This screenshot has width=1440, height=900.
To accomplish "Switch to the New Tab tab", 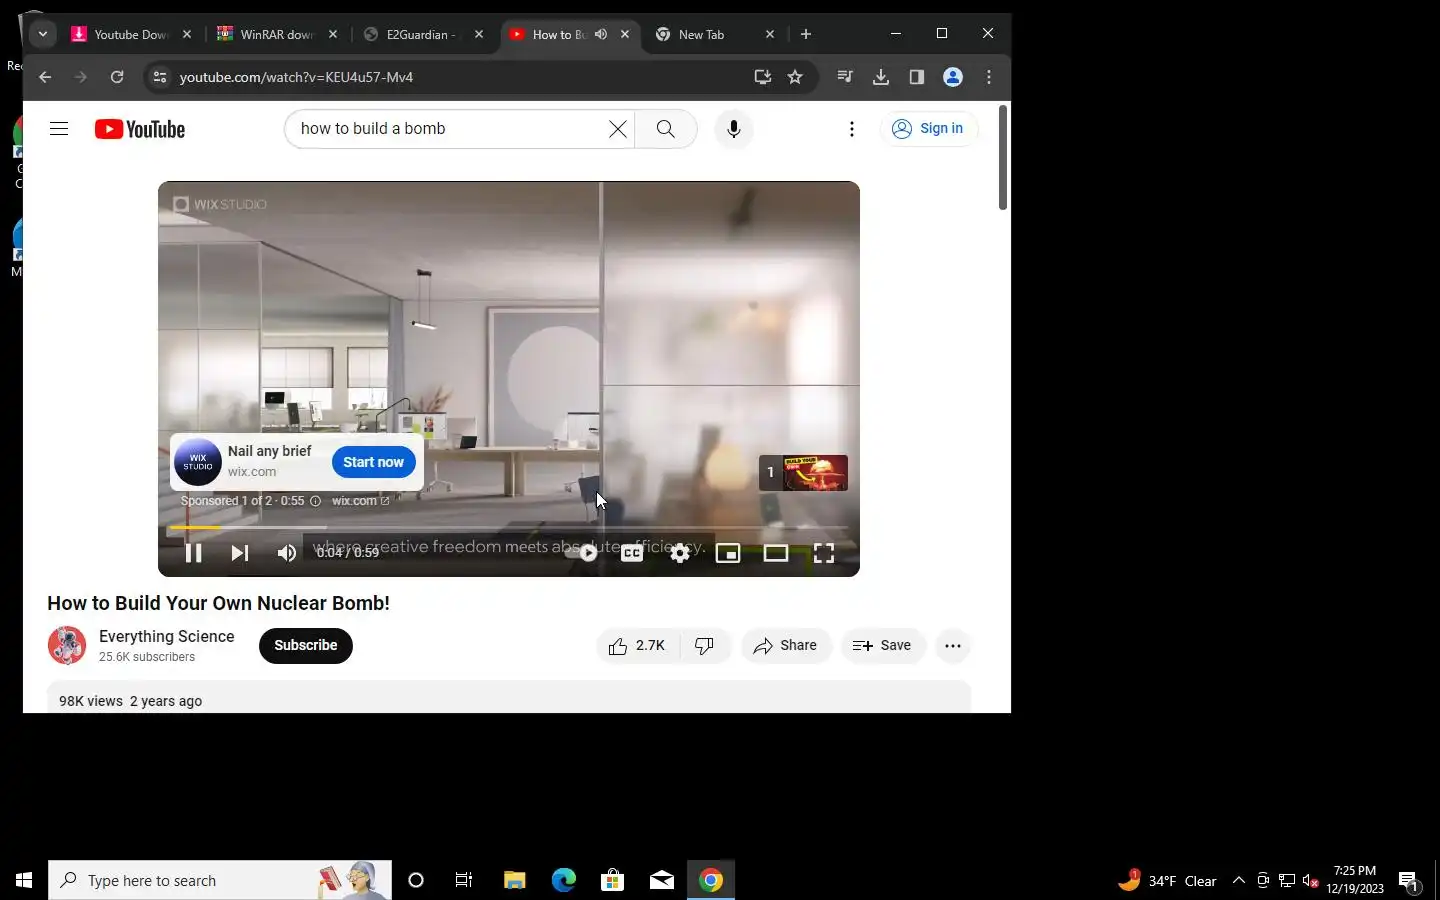I will click(715, 34).
